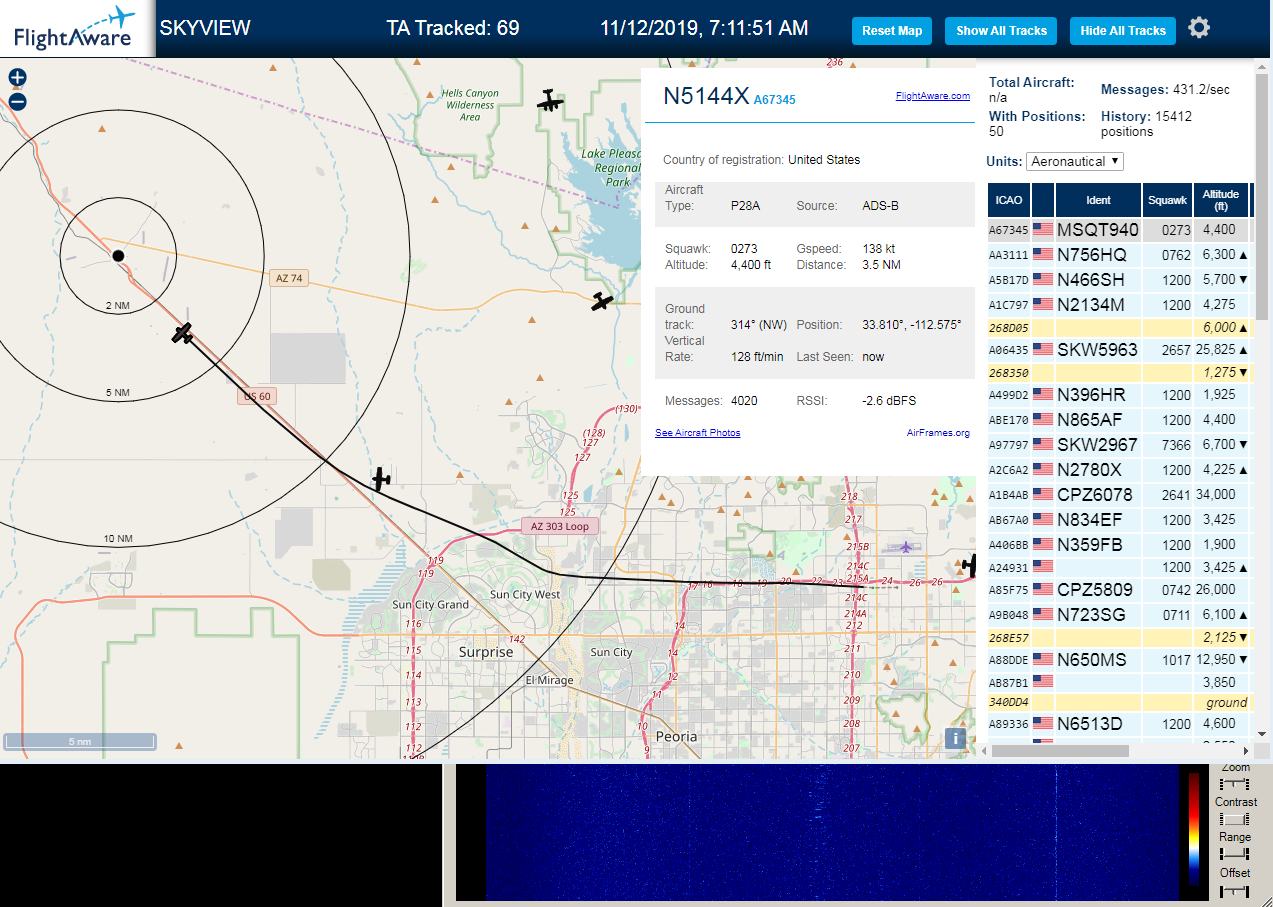1273x907 pixels.
Task: Click the 5 nm map scale bar
Action: click(x=80, y=742)
